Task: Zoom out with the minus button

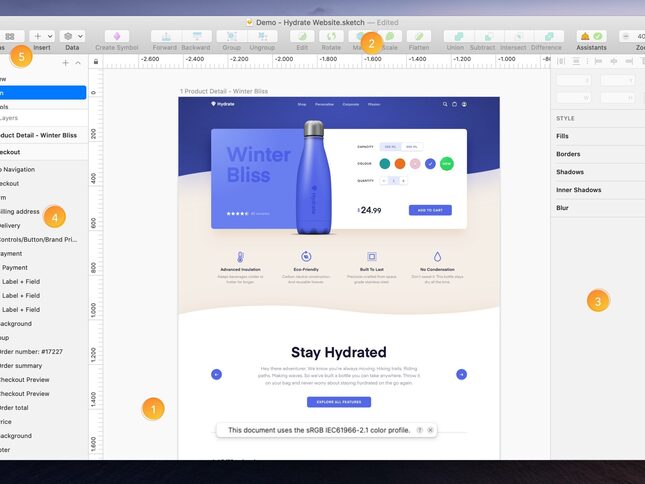Action: (626, 37)
